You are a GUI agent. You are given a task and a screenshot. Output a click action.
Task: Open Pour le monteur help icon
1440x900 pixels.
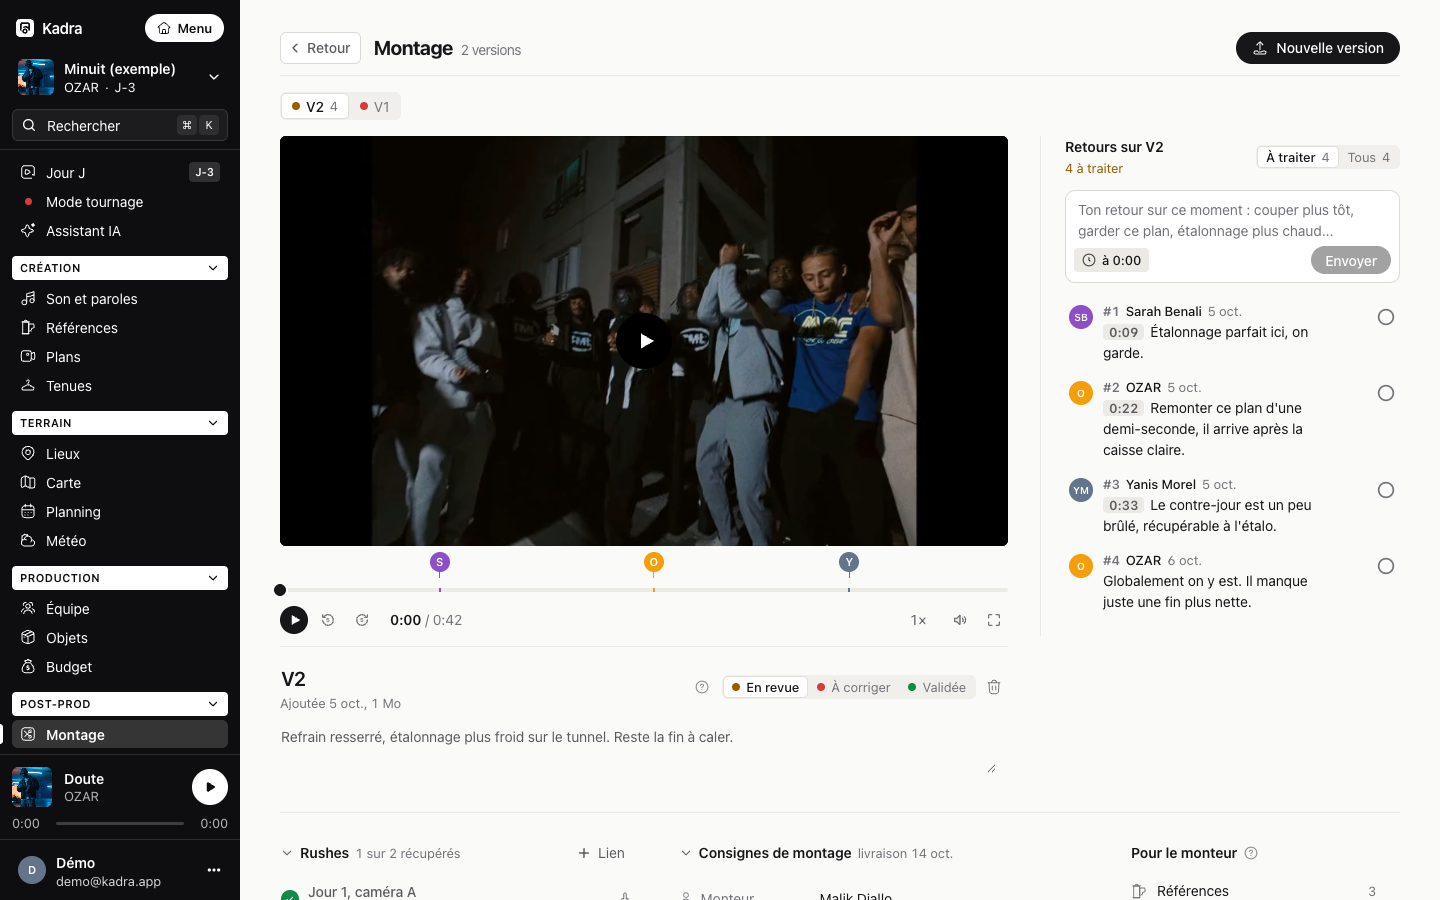(x=1251, y=853)
